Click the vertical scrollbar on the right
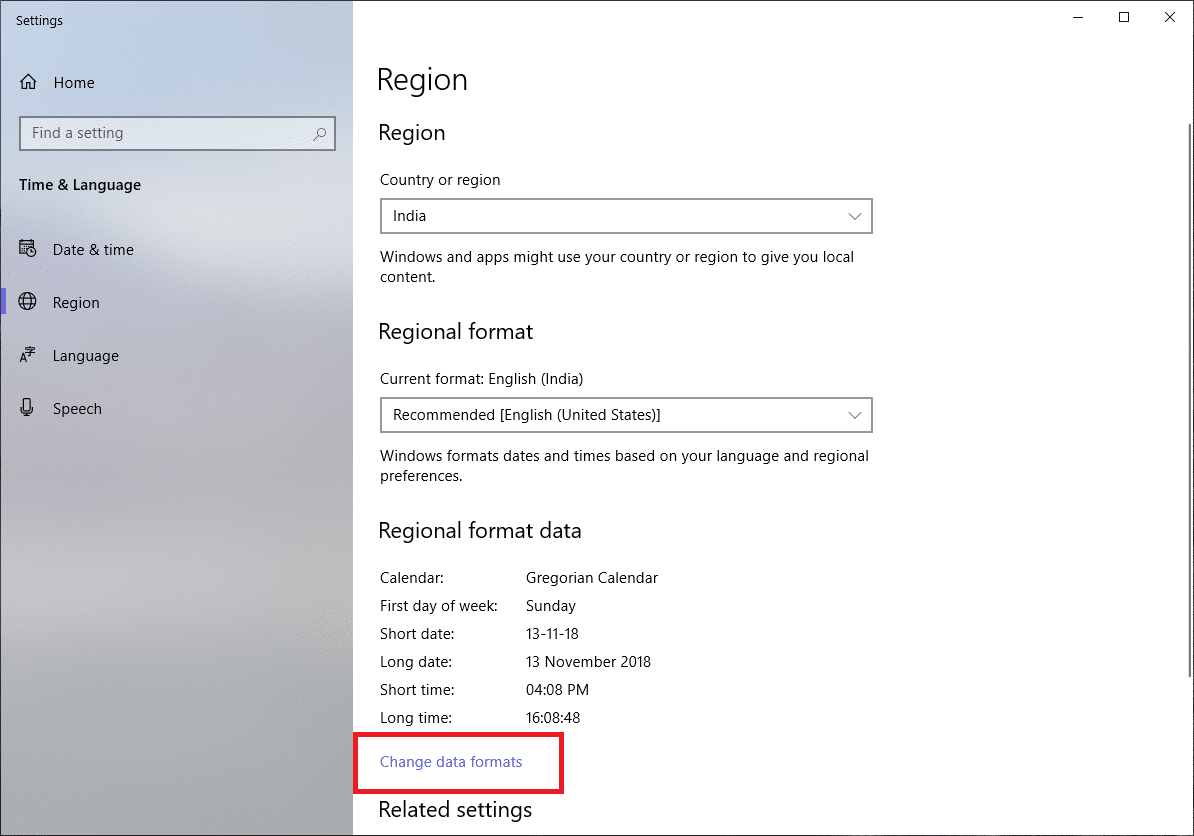The image size is (1194, 836). tap(1189, 400)
